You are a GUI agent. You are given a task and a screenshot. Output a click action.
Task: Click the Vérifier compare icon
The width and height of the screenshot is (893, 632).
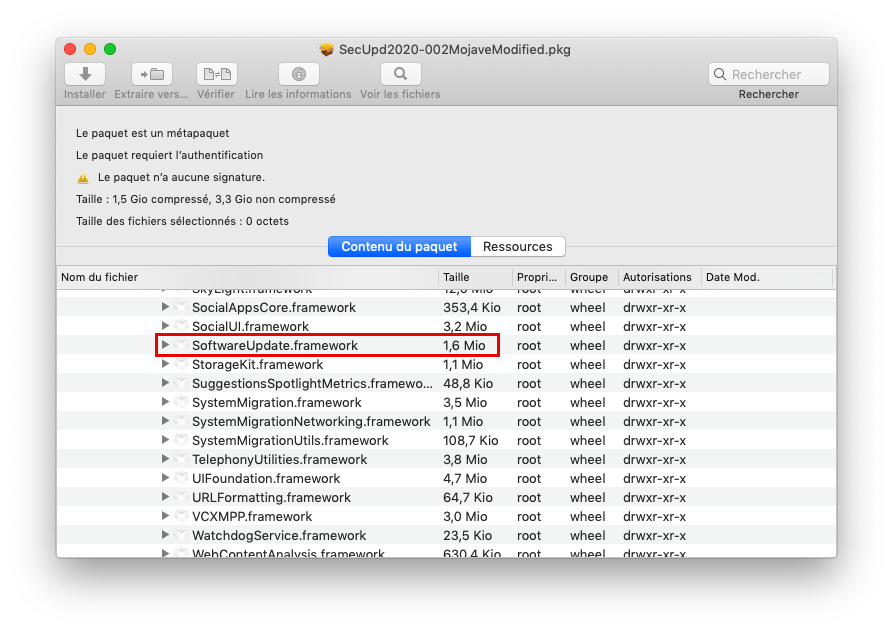pyautogui.click(x=217, y=74)
